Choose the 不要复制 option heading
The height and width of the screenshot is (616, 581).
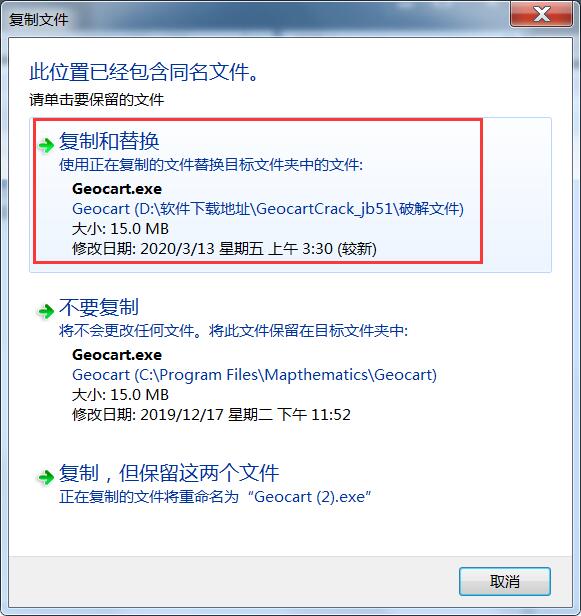coord(99,307)
